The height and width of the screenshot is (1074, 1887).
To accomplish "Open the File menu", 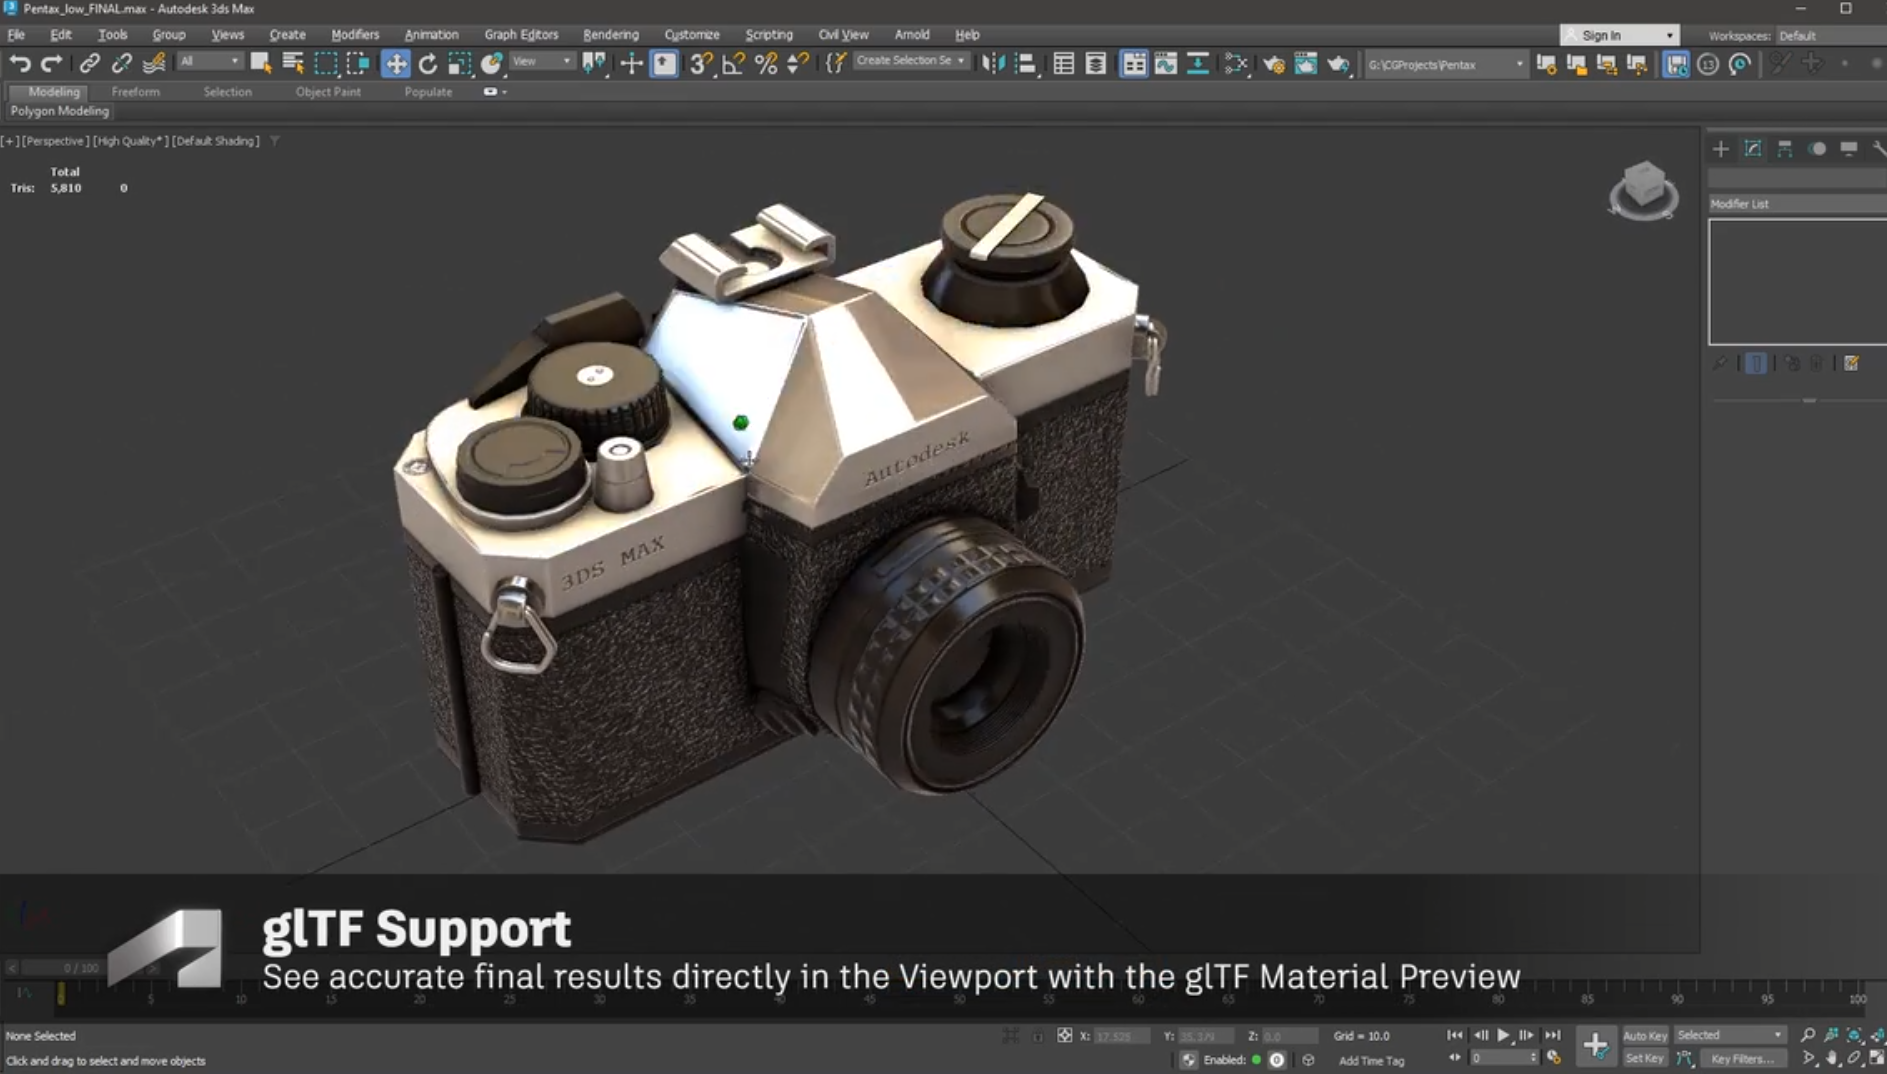I will (x=16, y=35).
